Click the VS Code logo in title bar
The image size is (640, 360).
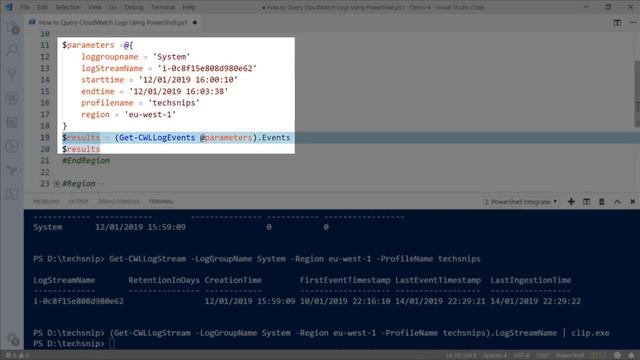tap(9, 7)
